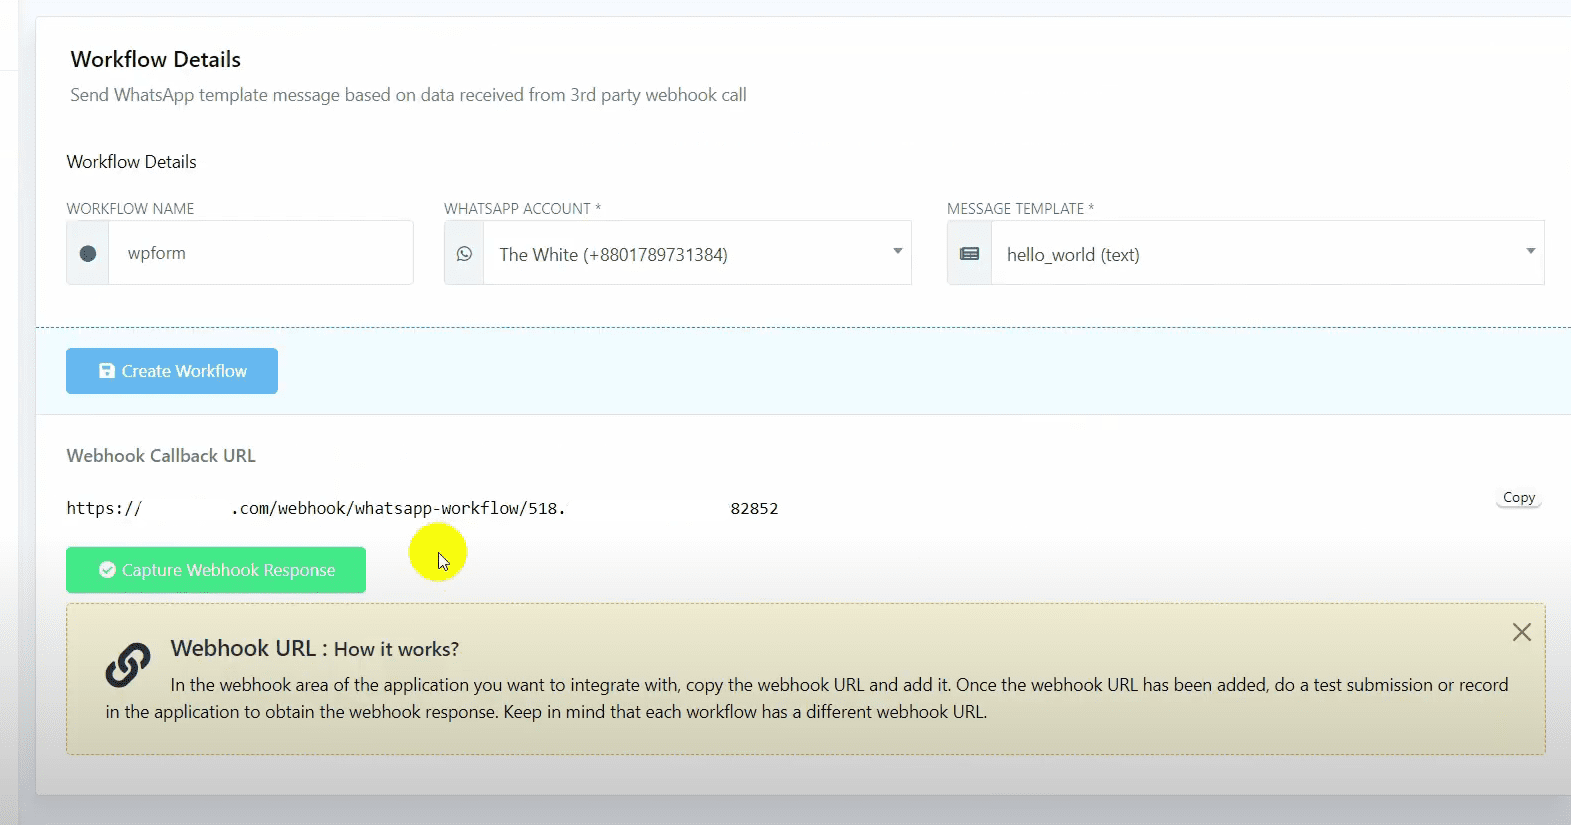Click the WORKFLOW NAME field label

130,209
